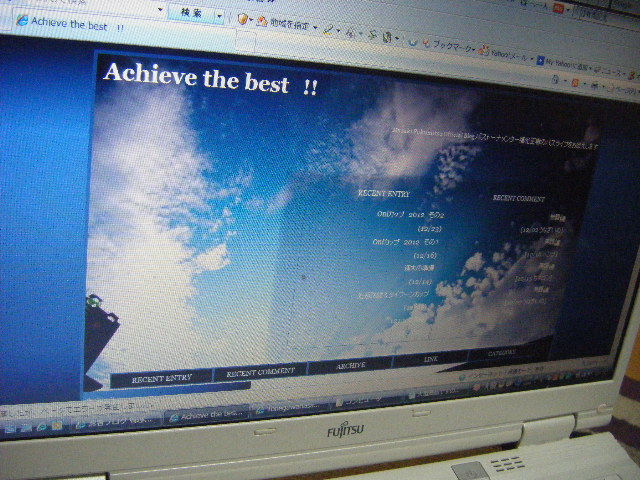Click the 地域を指定 weather toolbar button
Viewport: 640px width, 480px height.
point(284,24)
